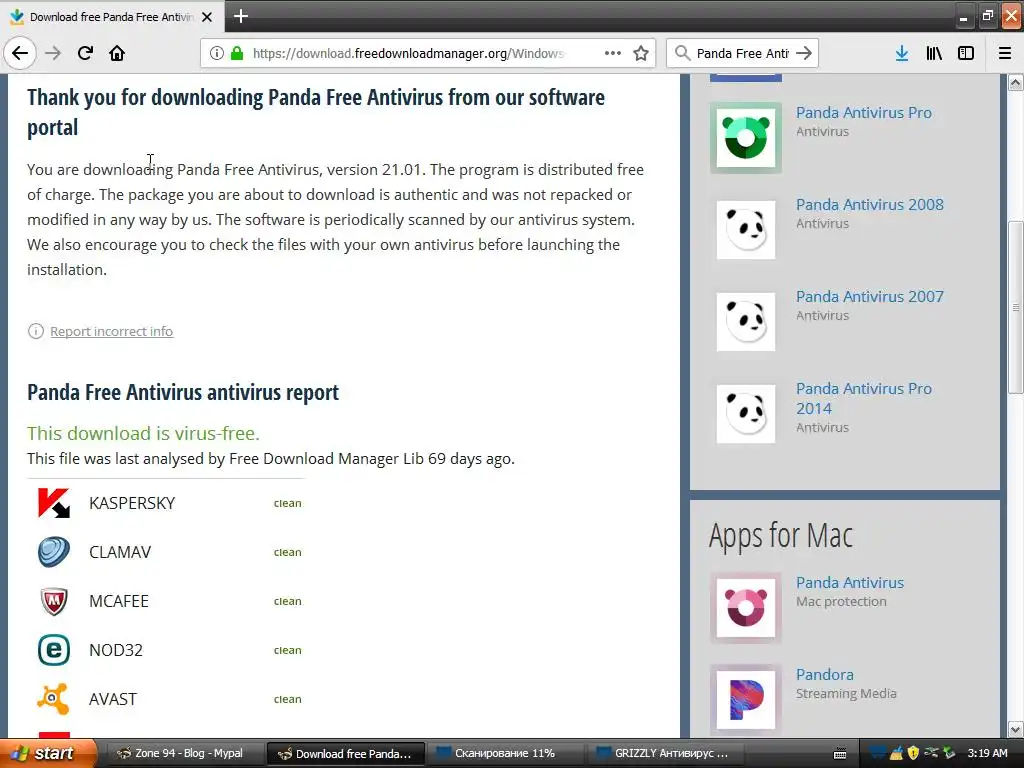This screenshot has width=1024, height=768.
Task: Open the Pandora Streaming Media link
Action: (x=825, y=675)
